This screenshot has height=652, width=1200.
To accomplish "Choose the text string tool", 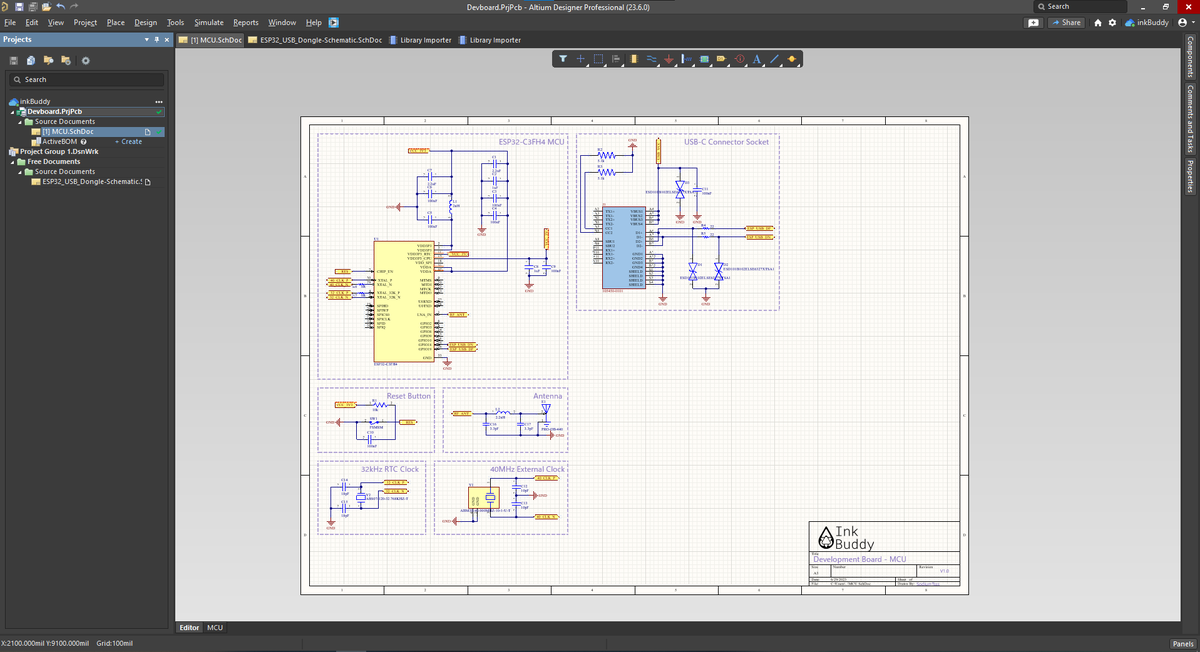I will click(x=757, y=59).
